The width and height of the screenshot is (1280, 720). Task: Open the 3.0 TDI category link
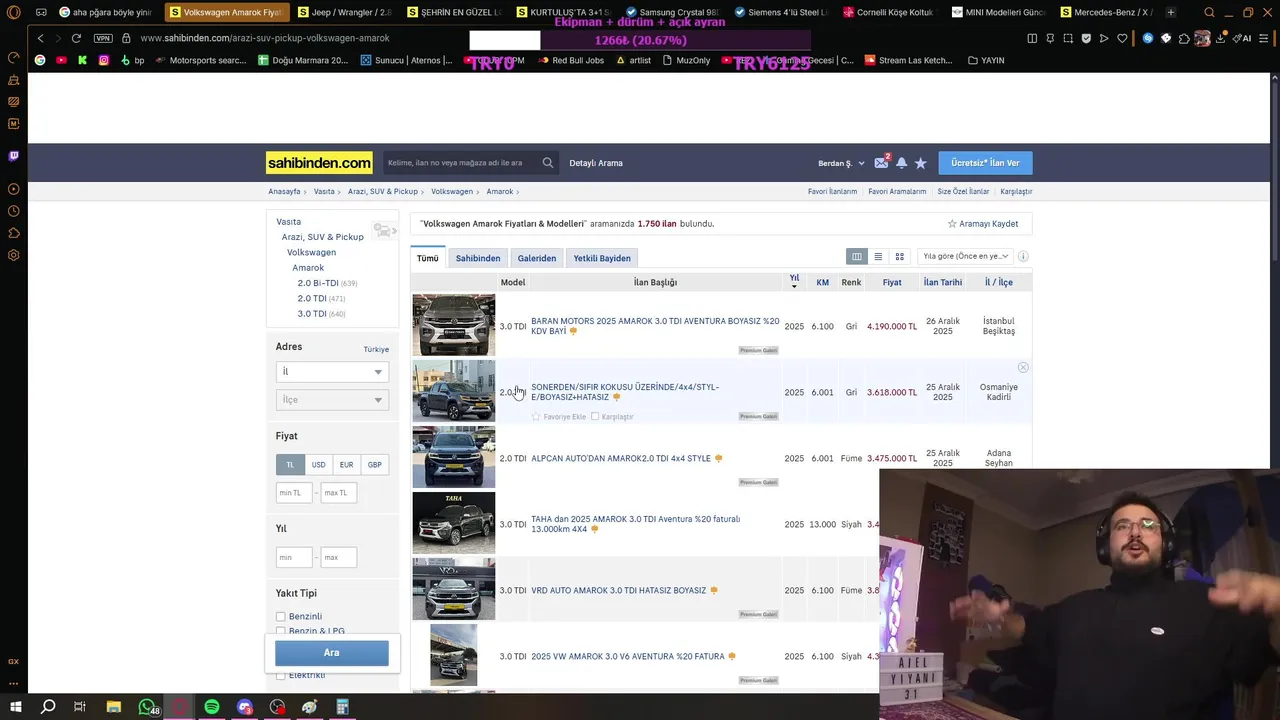coord(312,314)
